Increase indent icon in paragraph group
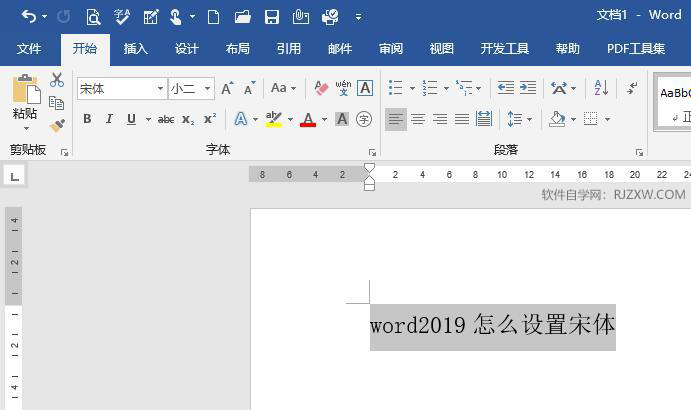This screenshot has width=691, height=410. tap(528, 88)
